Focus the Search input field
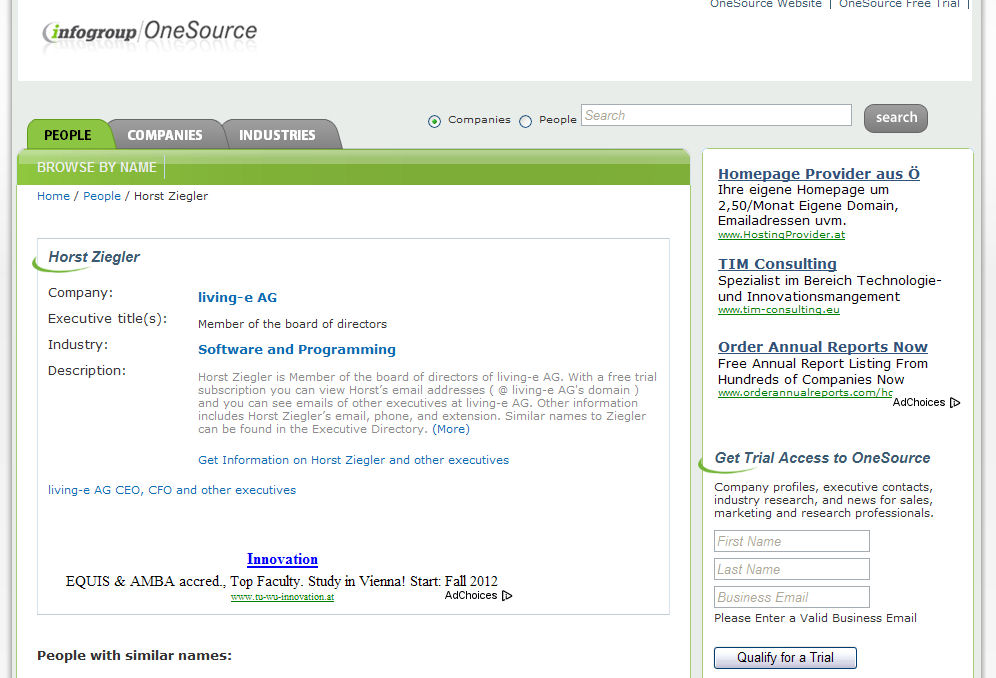996x678 pixels. [x=716, y=115]
